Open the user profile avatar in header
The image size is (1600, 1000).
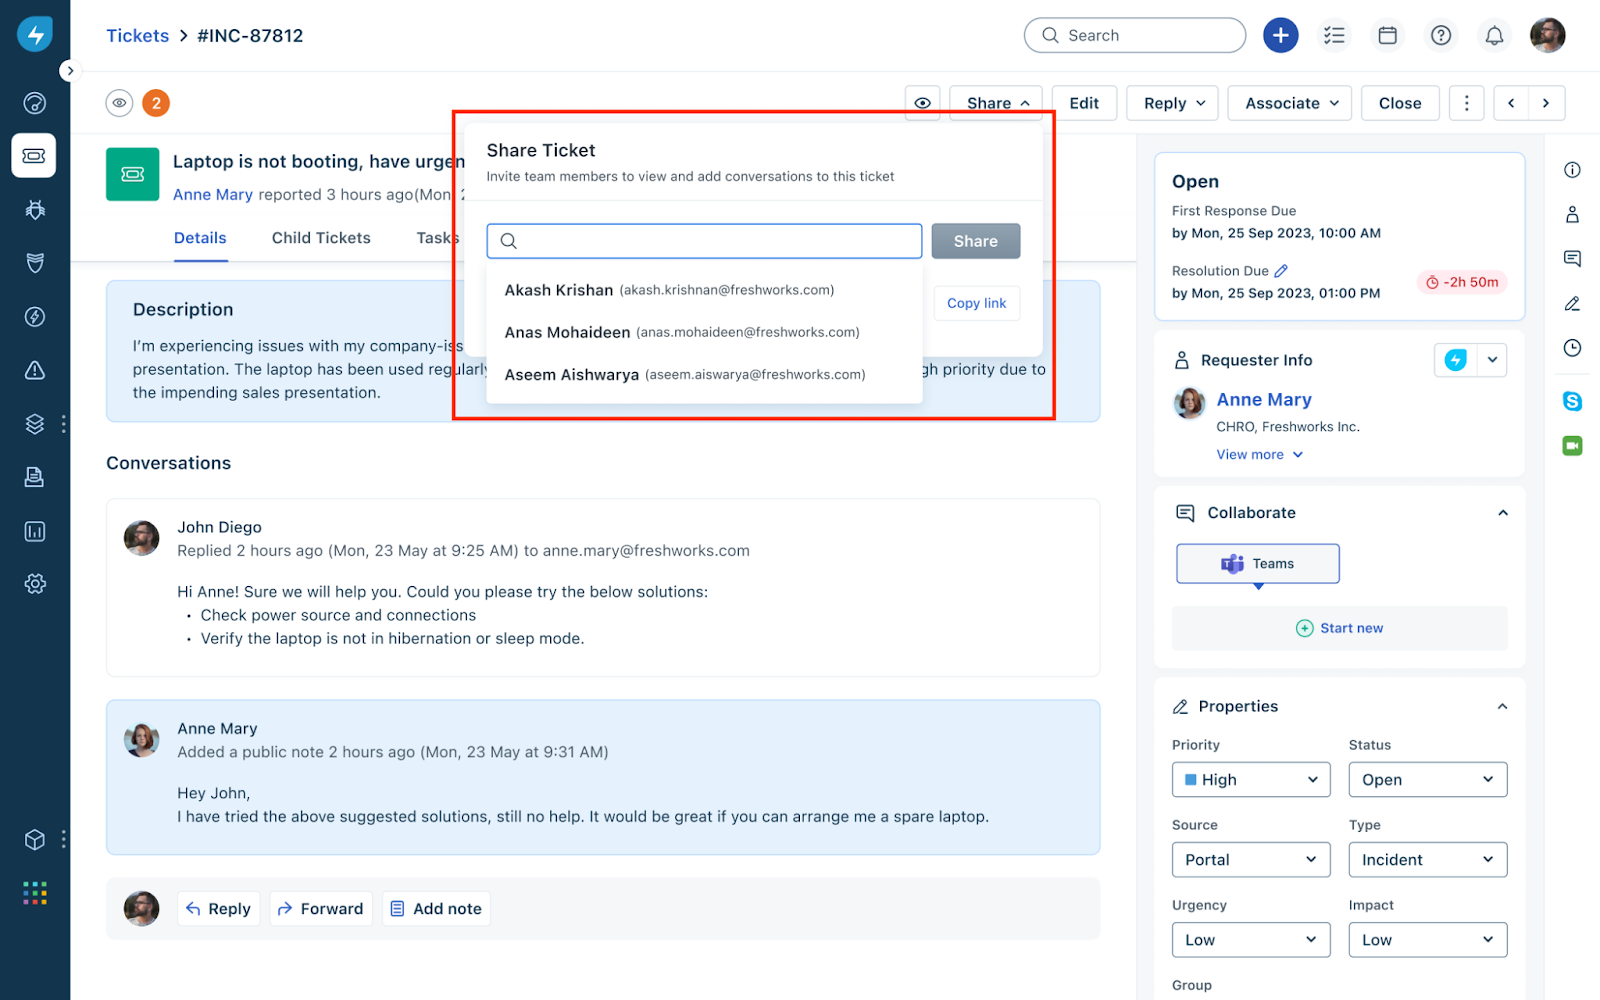point(1548,35)
